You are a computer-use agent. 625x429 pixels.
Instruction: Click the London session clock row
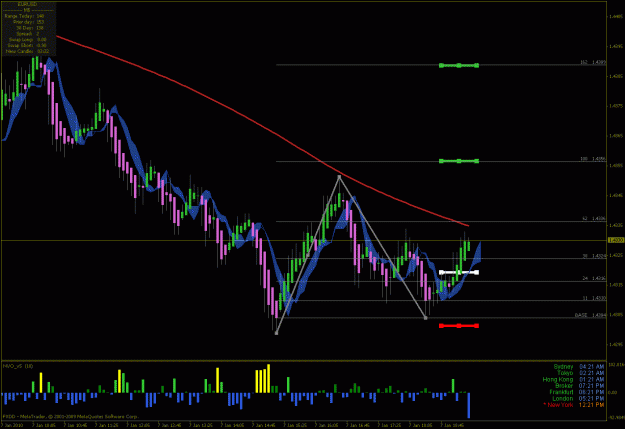coord(578,398)
